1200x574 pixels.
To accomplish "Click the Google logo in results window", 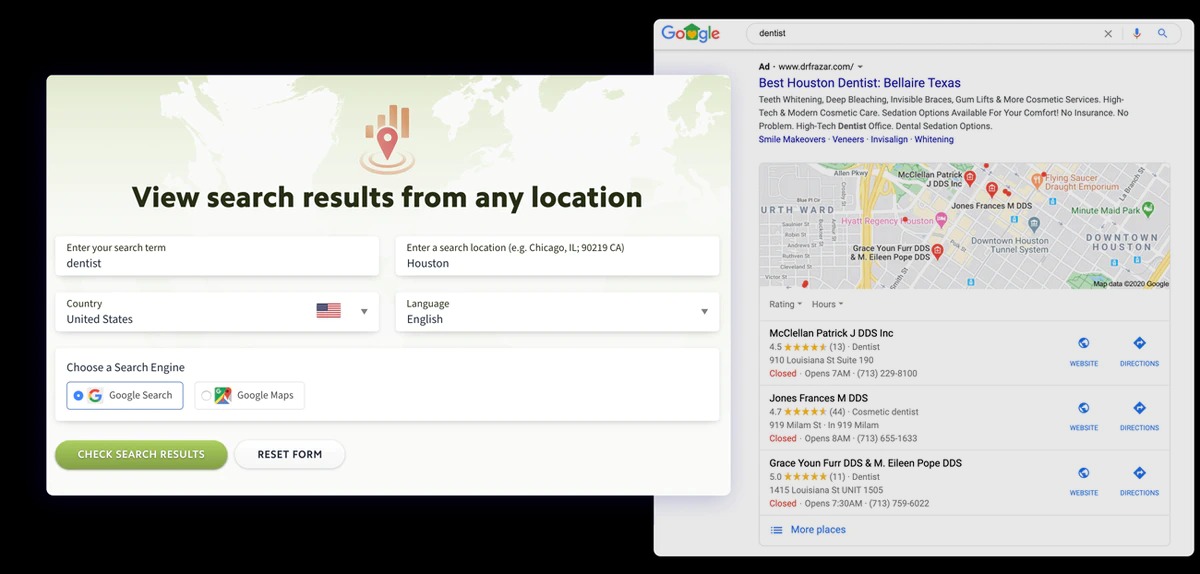I will coord(691,33).
